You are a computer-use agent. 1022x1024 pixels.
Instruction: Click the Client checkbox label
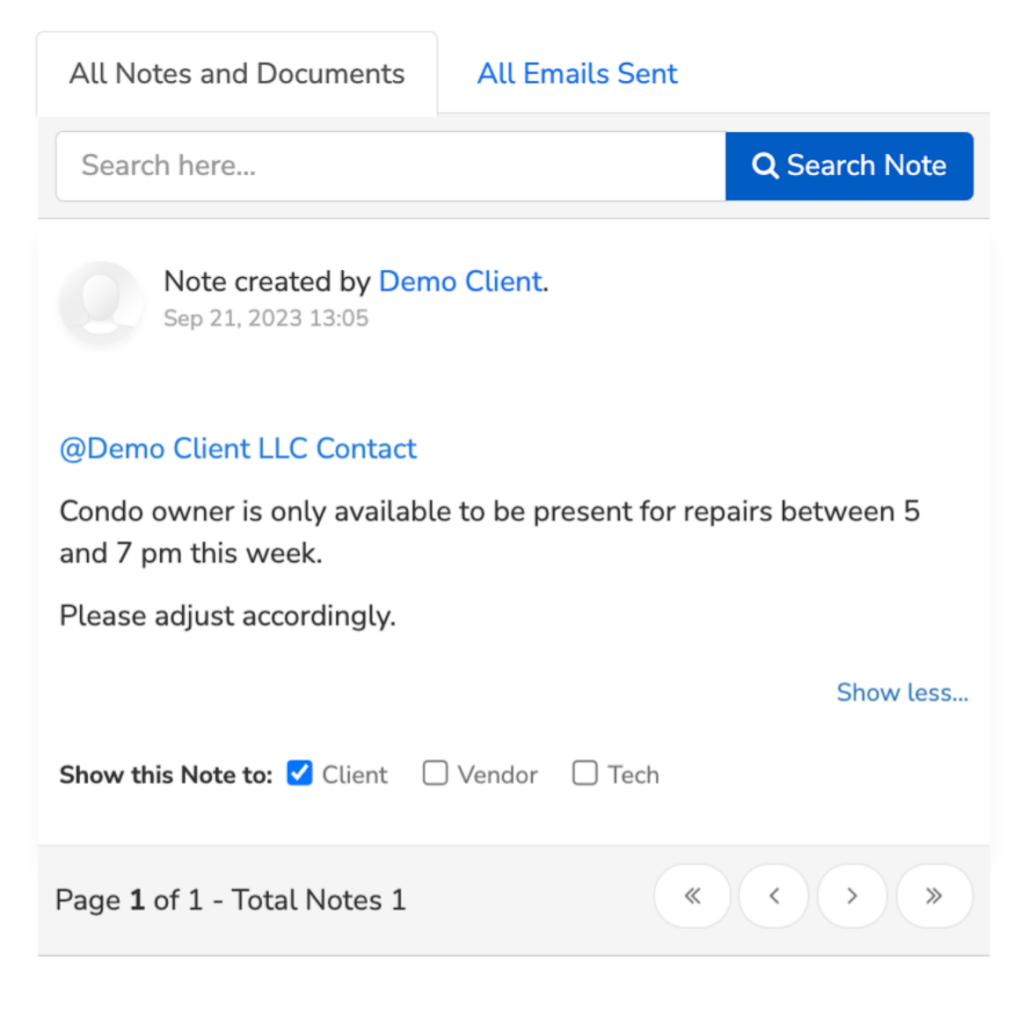point(355,775)
